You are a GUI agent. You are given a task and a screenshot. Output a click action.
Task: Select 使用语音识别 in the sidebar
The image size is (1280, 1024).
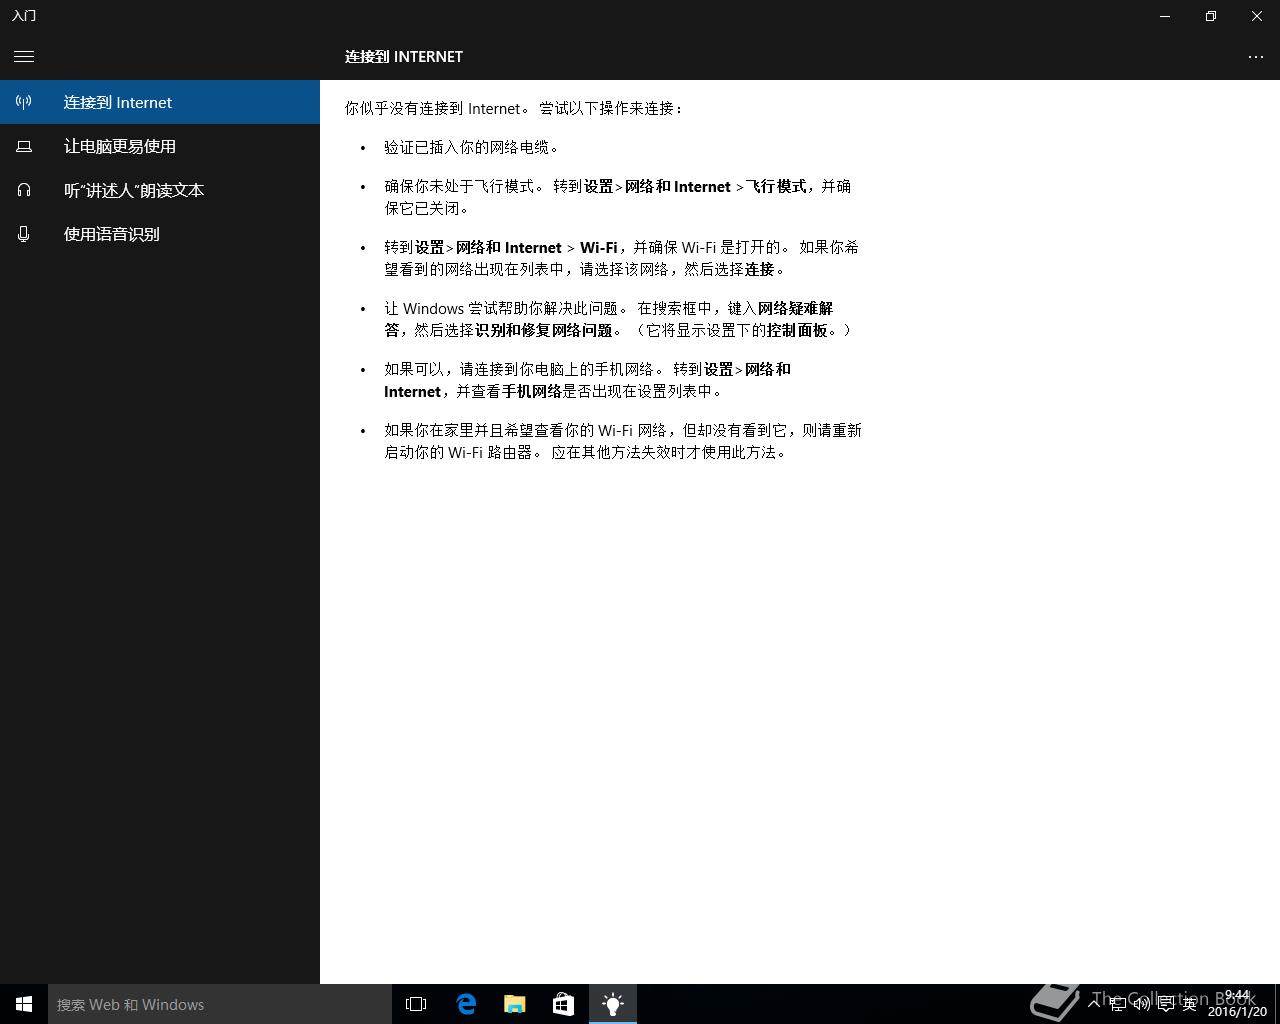(x=160, y=234)
